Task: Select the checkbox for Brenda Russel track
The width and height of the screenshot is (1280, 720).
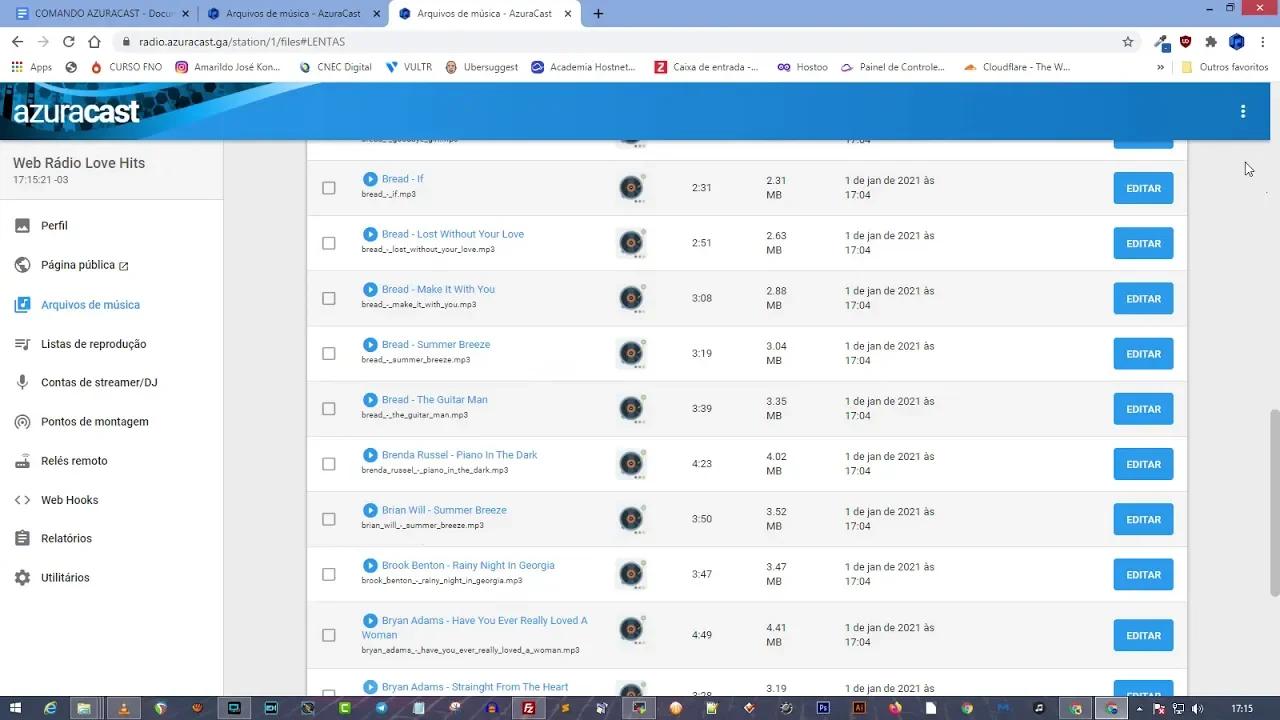Action: point(328,463)
